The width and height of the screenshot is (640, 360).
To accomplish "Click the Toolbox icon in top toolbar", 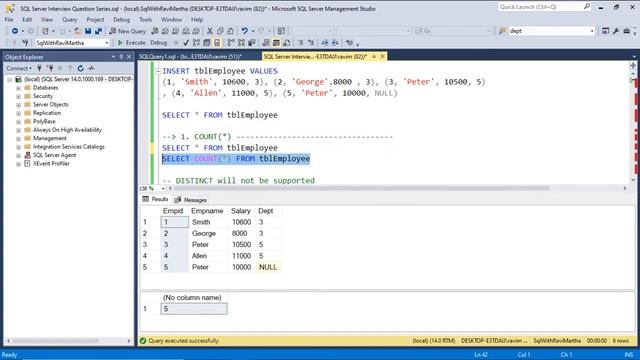I will tap(627, 31).
